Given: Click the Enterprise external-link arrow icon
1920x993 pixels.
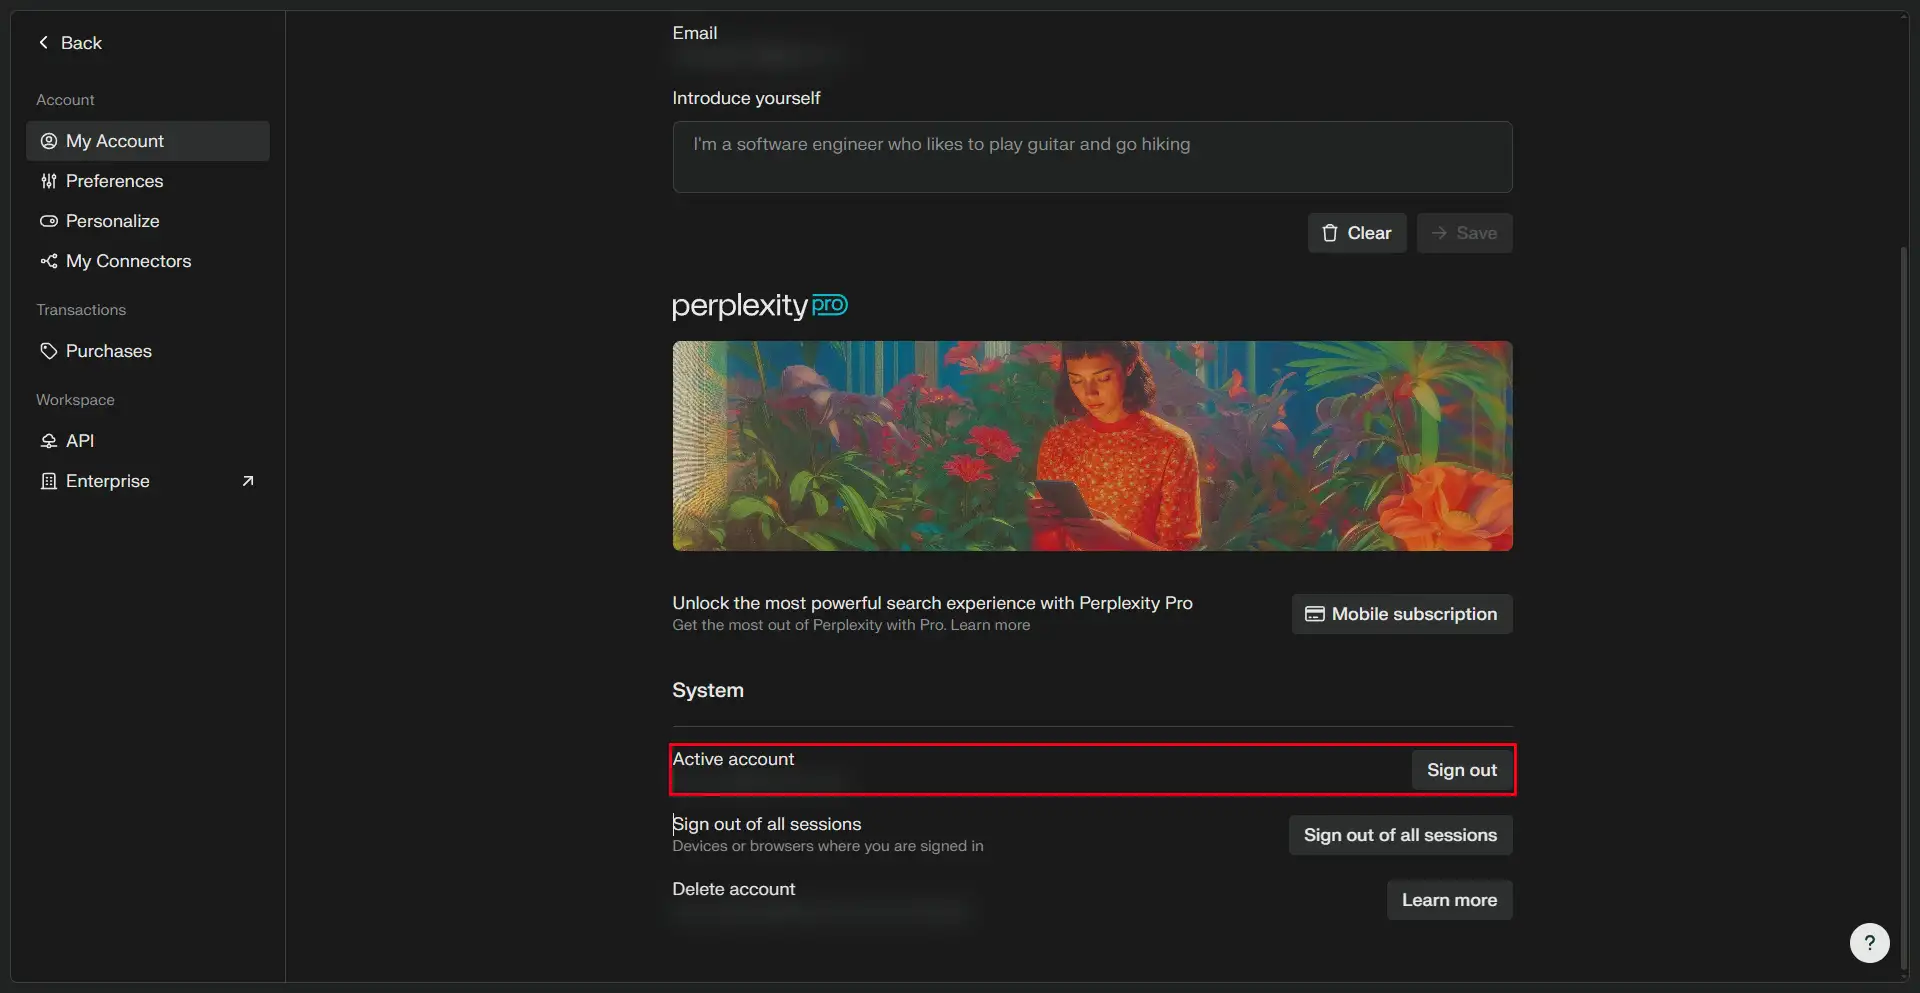Looking at the screenshot, I should (248, 481).
